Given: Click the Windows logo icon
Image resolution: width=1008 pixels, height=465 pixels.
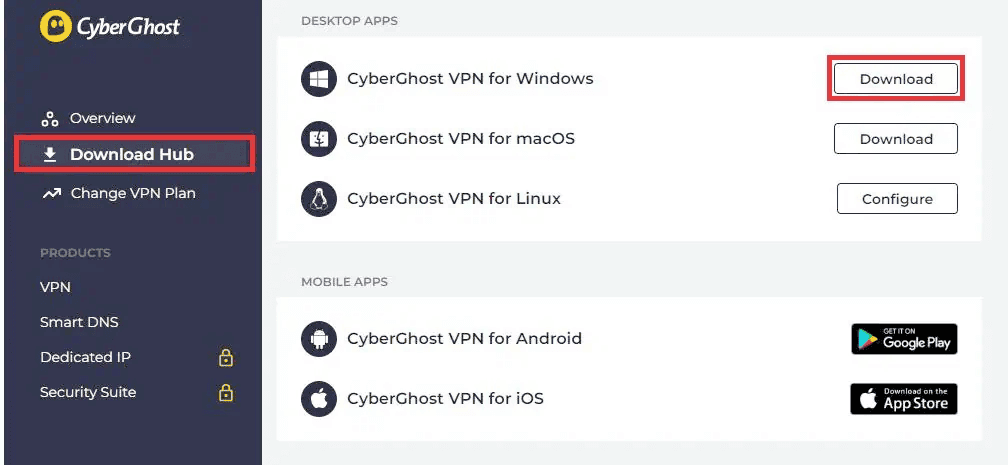Looking at the screenshot, I should pos(319,79).
